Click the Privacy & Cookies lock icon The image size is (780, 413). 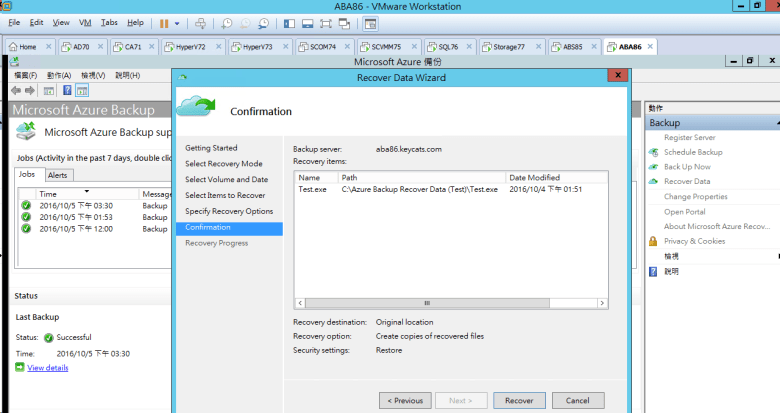pyautogui.click(x=654, y=241)
